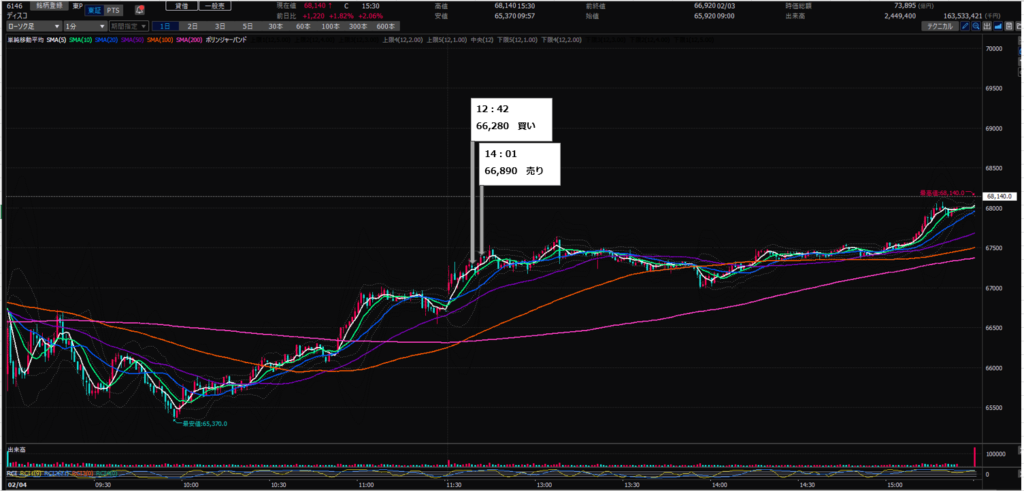Toggle the 東証 exchange button
This screenshot has height=491, width=1024.
tap(92, 9)
